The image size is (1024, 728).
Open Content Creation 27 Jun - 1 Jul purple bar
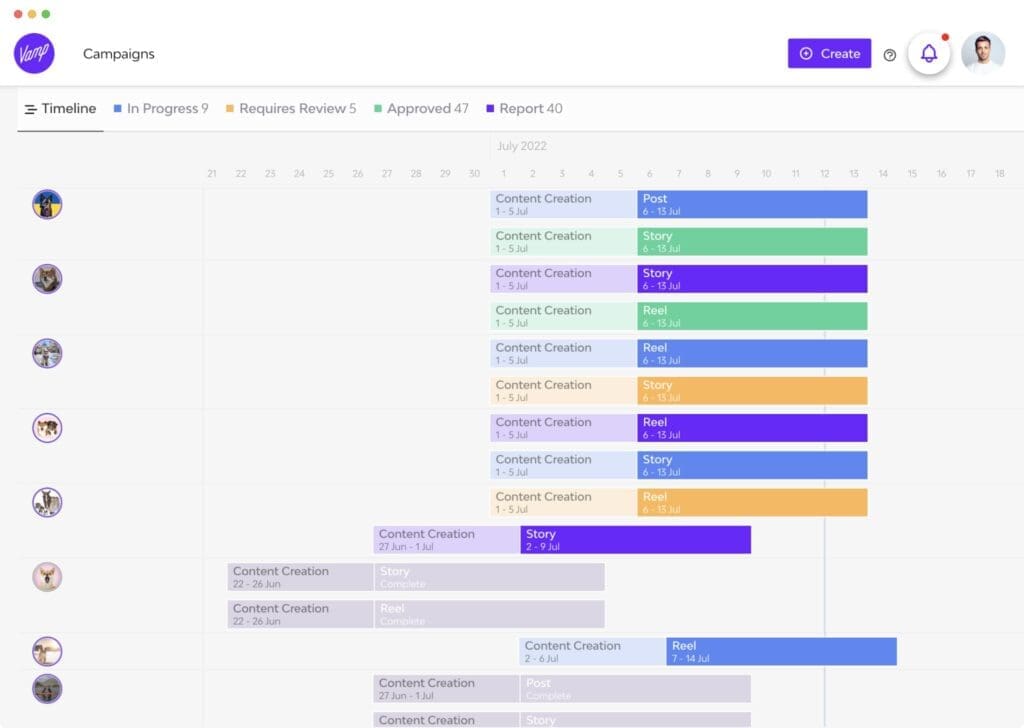(x=446, y=540)
